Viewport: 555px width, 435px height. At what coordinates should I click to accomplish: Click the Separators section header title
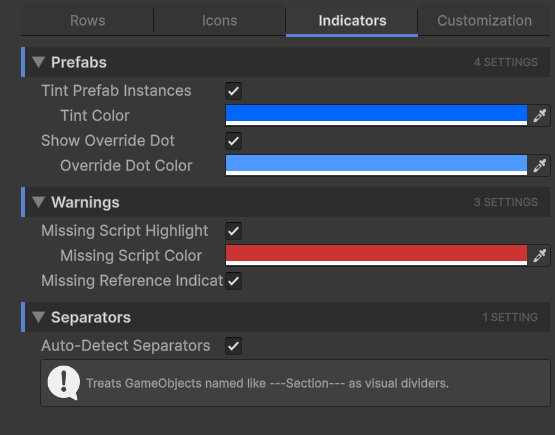click(91, 317)
